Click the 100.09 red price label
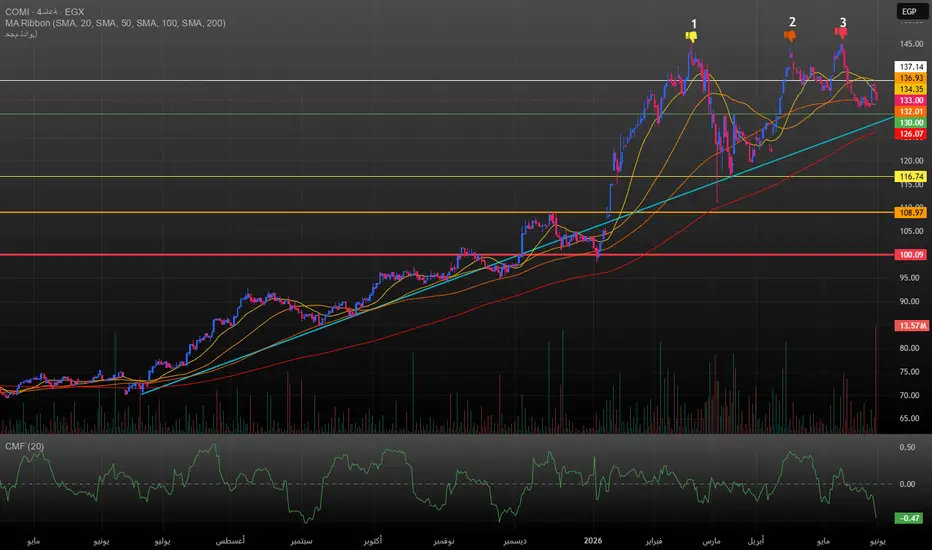Screen dimensions: 932x550 point(911,254)
